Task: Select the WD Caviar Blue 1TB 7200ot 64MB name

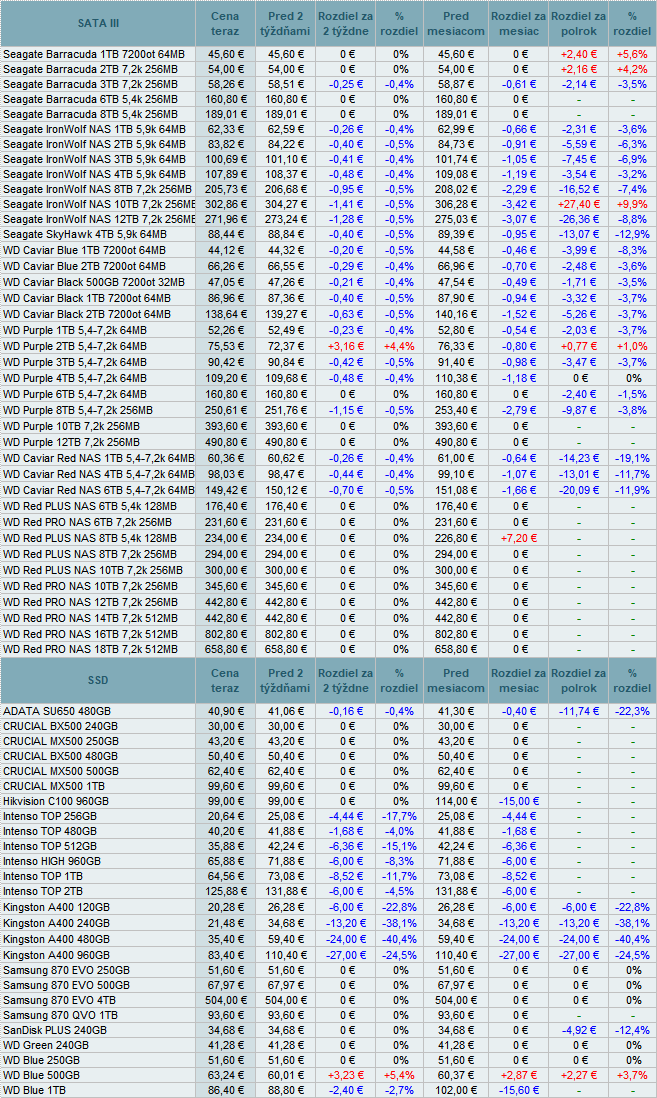Action: [x=84, y=250]
